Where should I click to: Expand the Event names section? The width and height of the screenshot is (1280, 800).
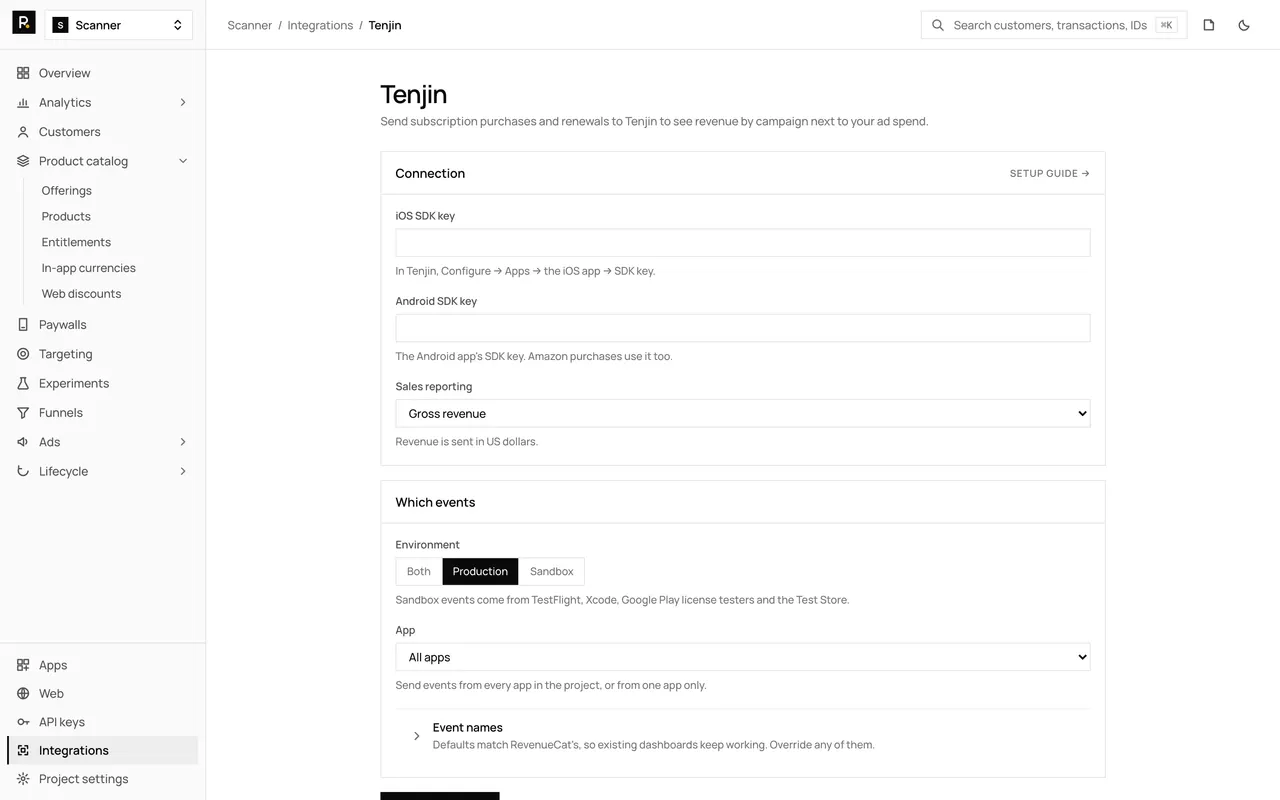[743, 736]
